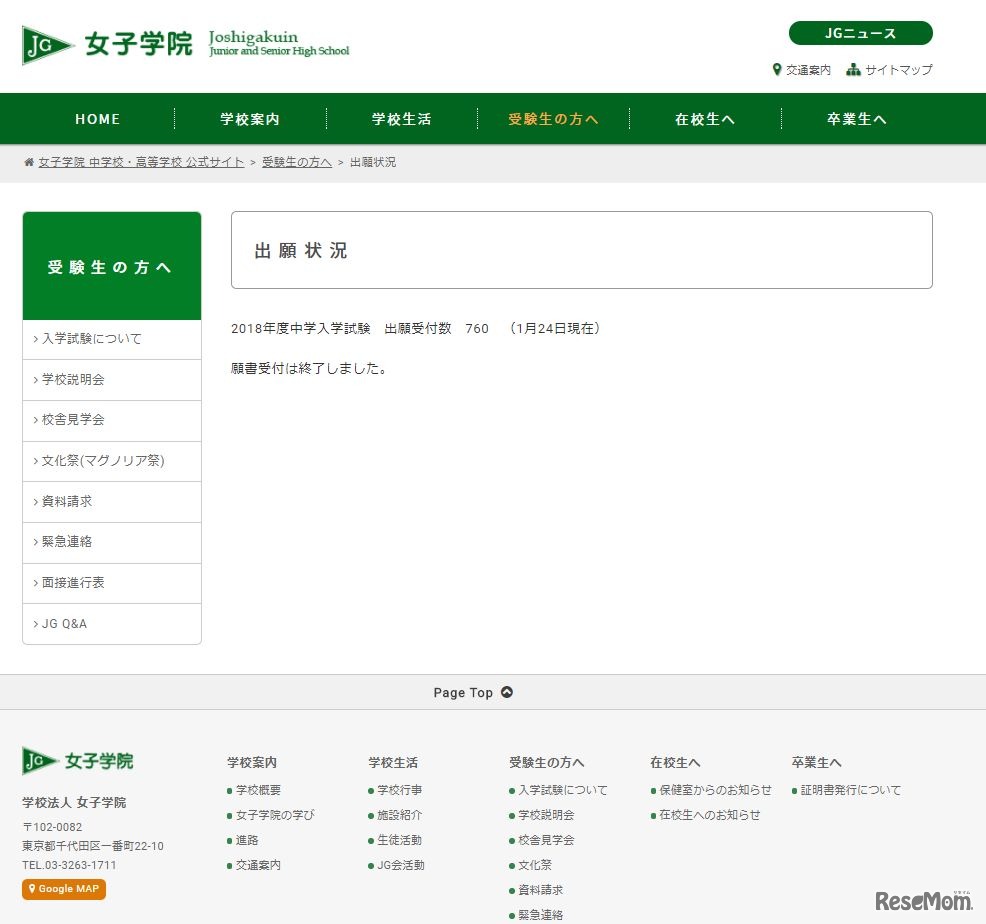Select 在校生へ in the navigation bar

[705, 118]
